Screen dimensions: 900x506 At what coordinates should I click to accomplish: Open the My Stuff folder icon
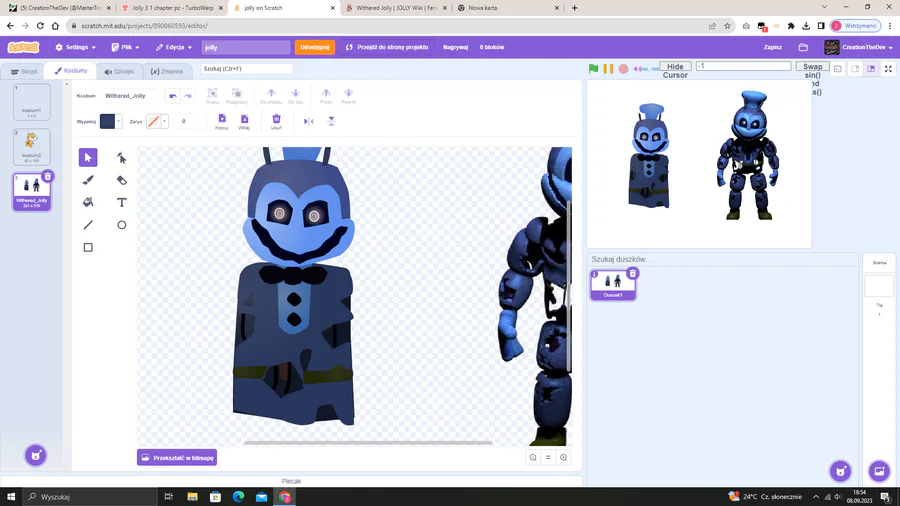803,47
